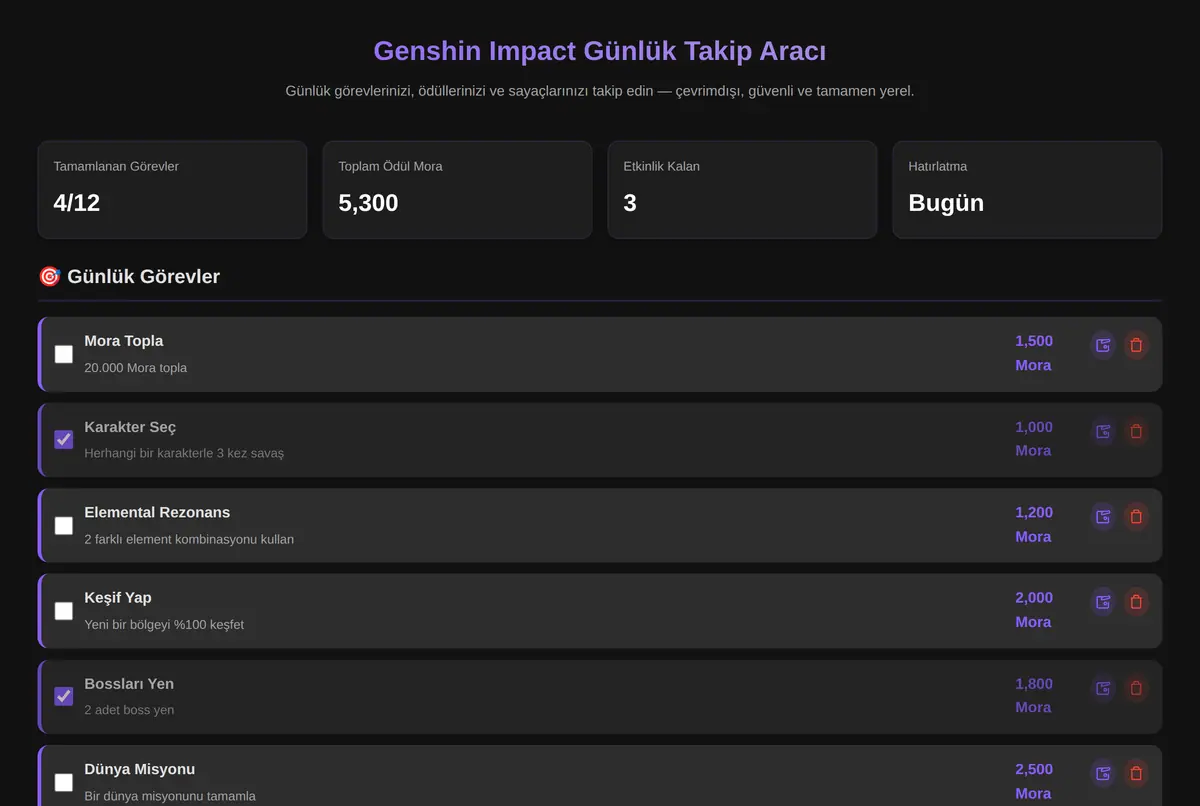
Task: Click 'Bir dünya misyonunu tamamla' text
Action: [x=170, y=796]
